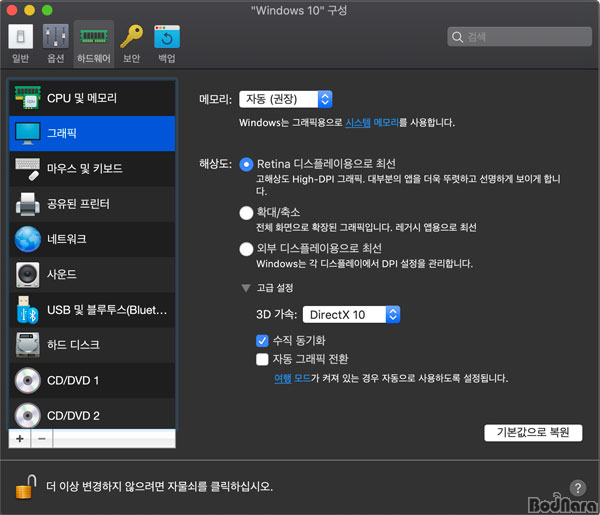The image size is (600, 515).
Task: Click the padlock icon to prevent changes
Action: (x=26, y=487)
